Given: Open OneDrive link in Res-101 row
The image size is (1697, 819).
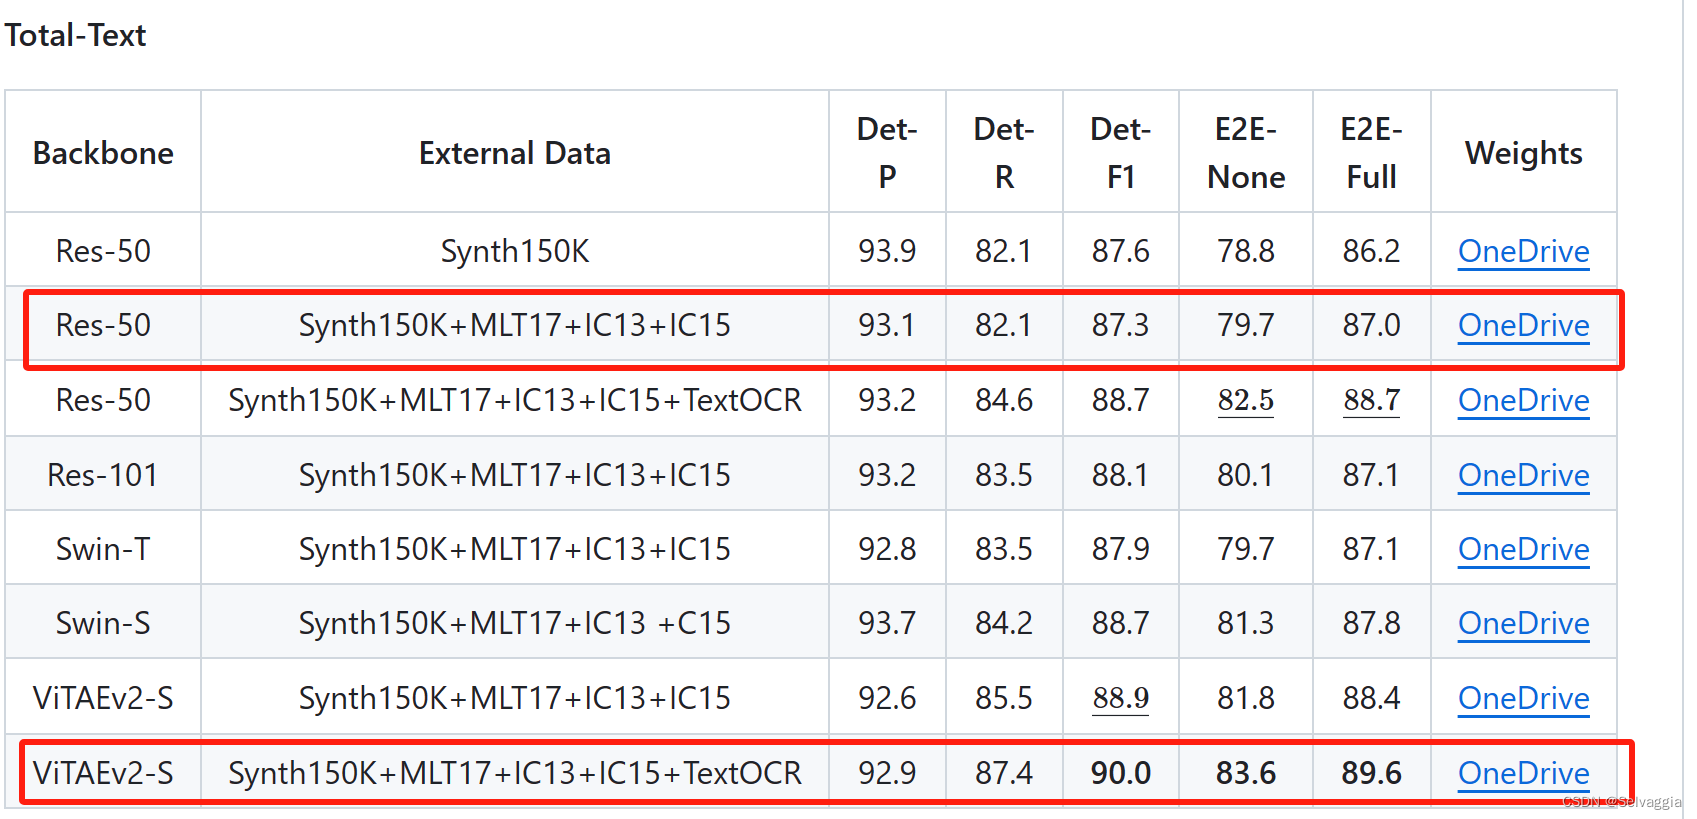Looking at the screenshot, I should pyautogui.click(x=1523, y=475).
